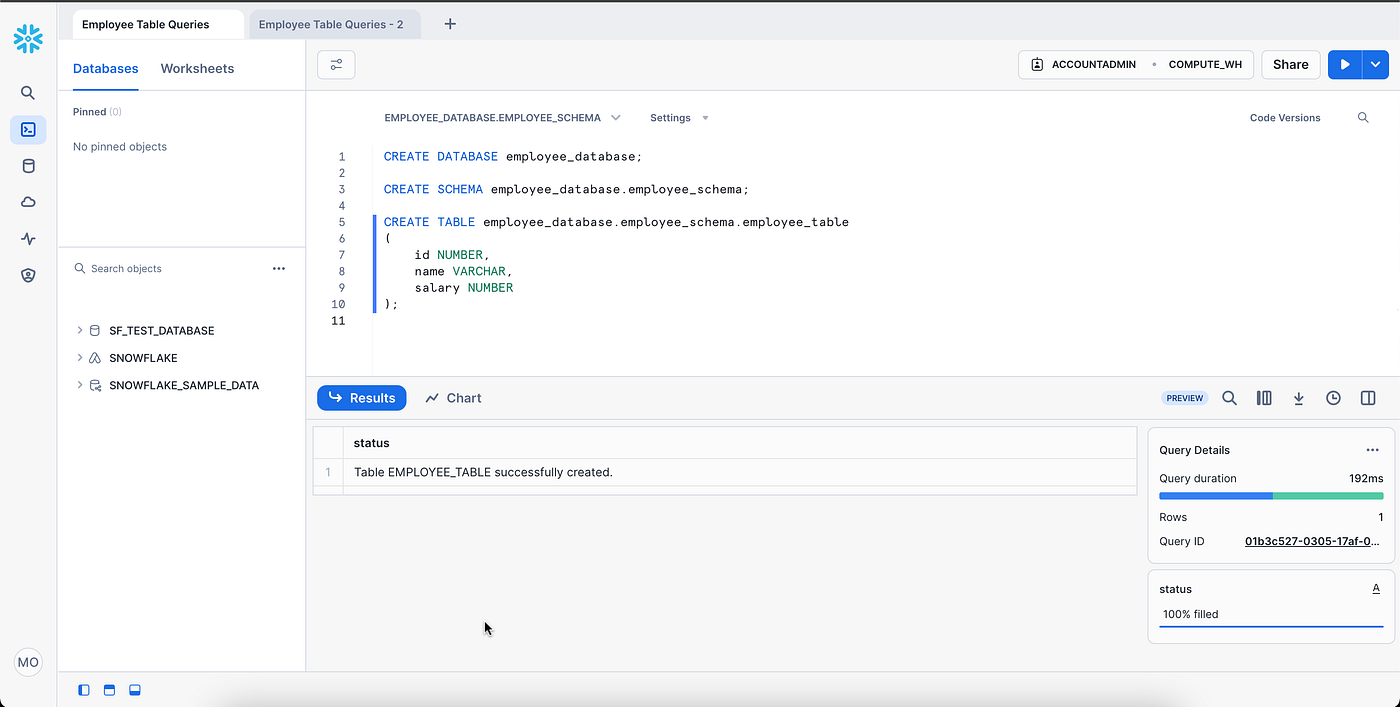The image size is (1400, 707).
Task: Show the Results tab
Action: (362, 398)
